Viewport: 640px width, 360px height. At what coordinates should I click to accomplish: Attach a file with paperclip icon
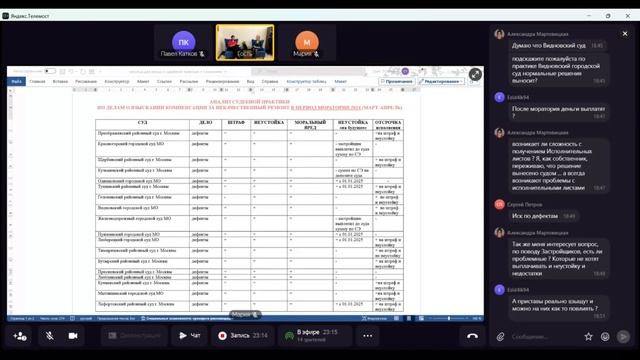coord(500,337)
